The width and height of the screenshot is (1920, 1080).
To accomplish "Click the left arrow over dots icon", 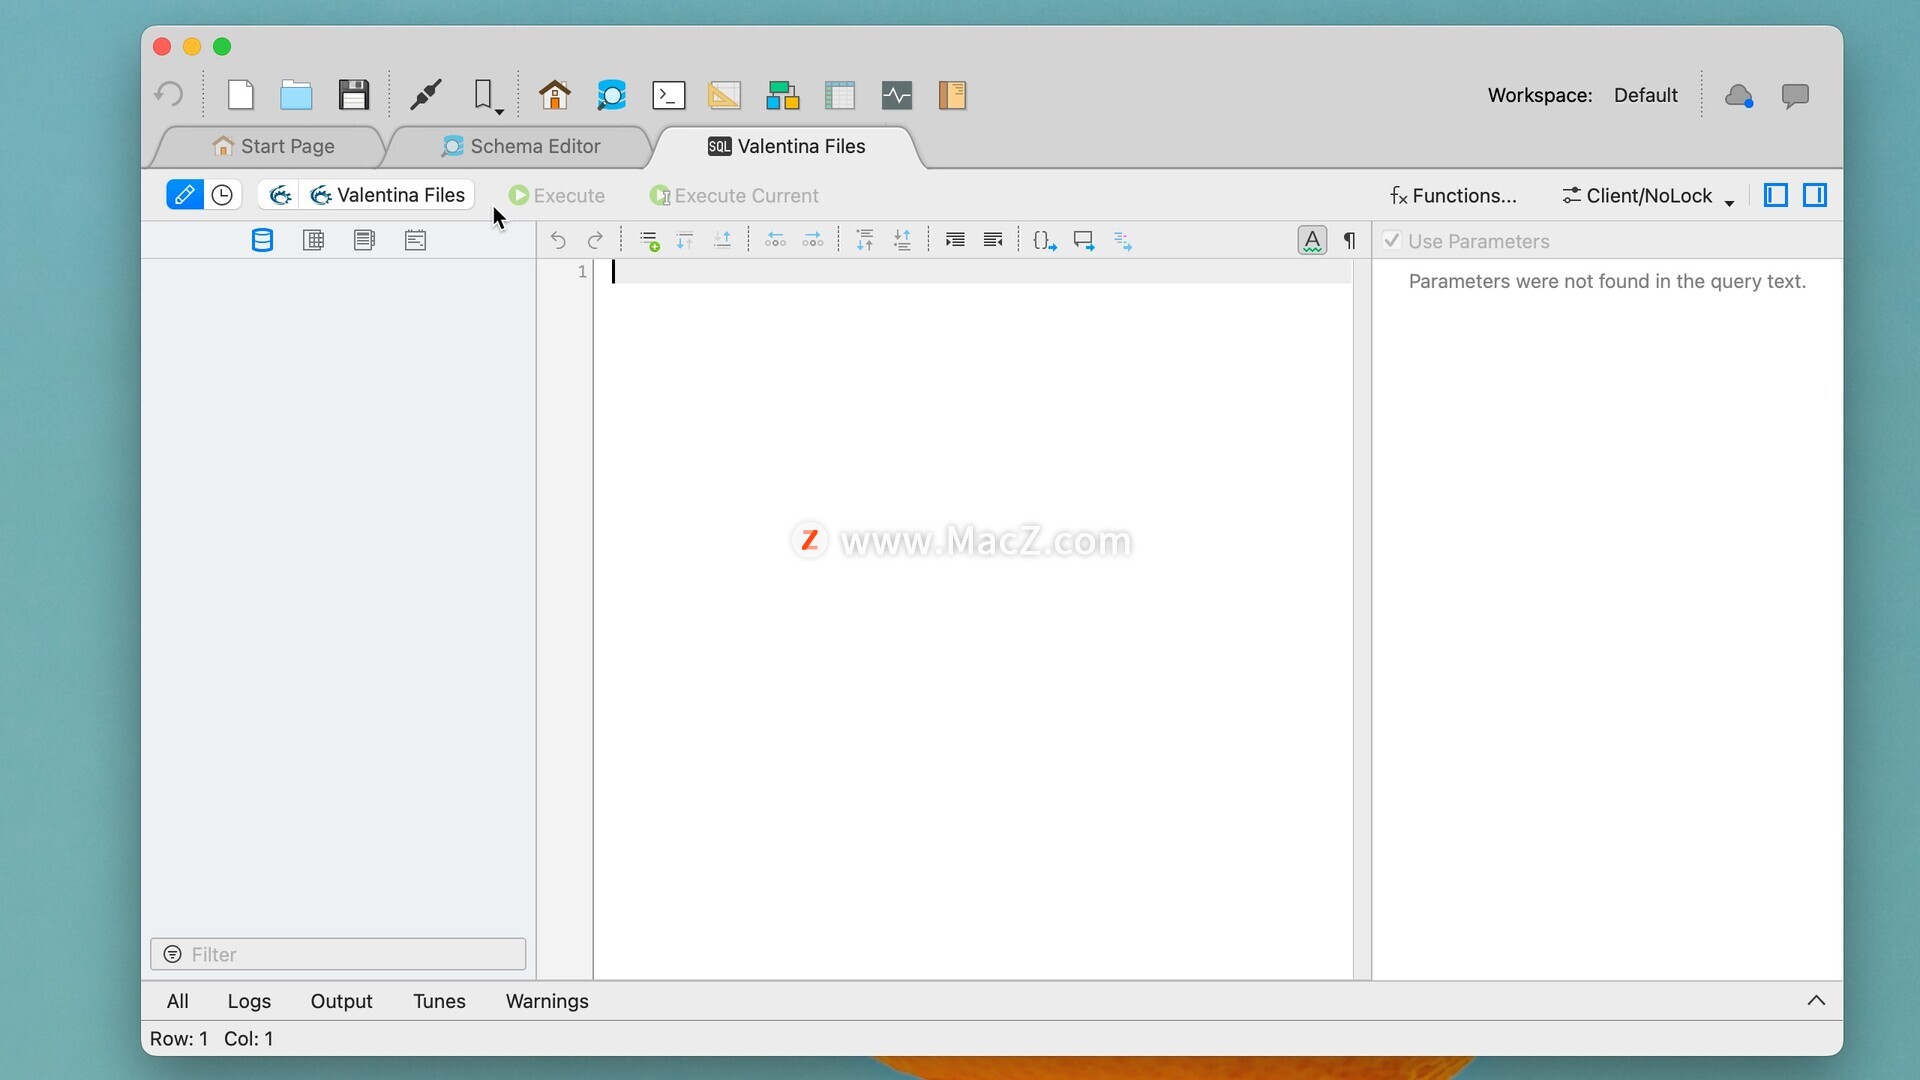I will tap(775, 240).
